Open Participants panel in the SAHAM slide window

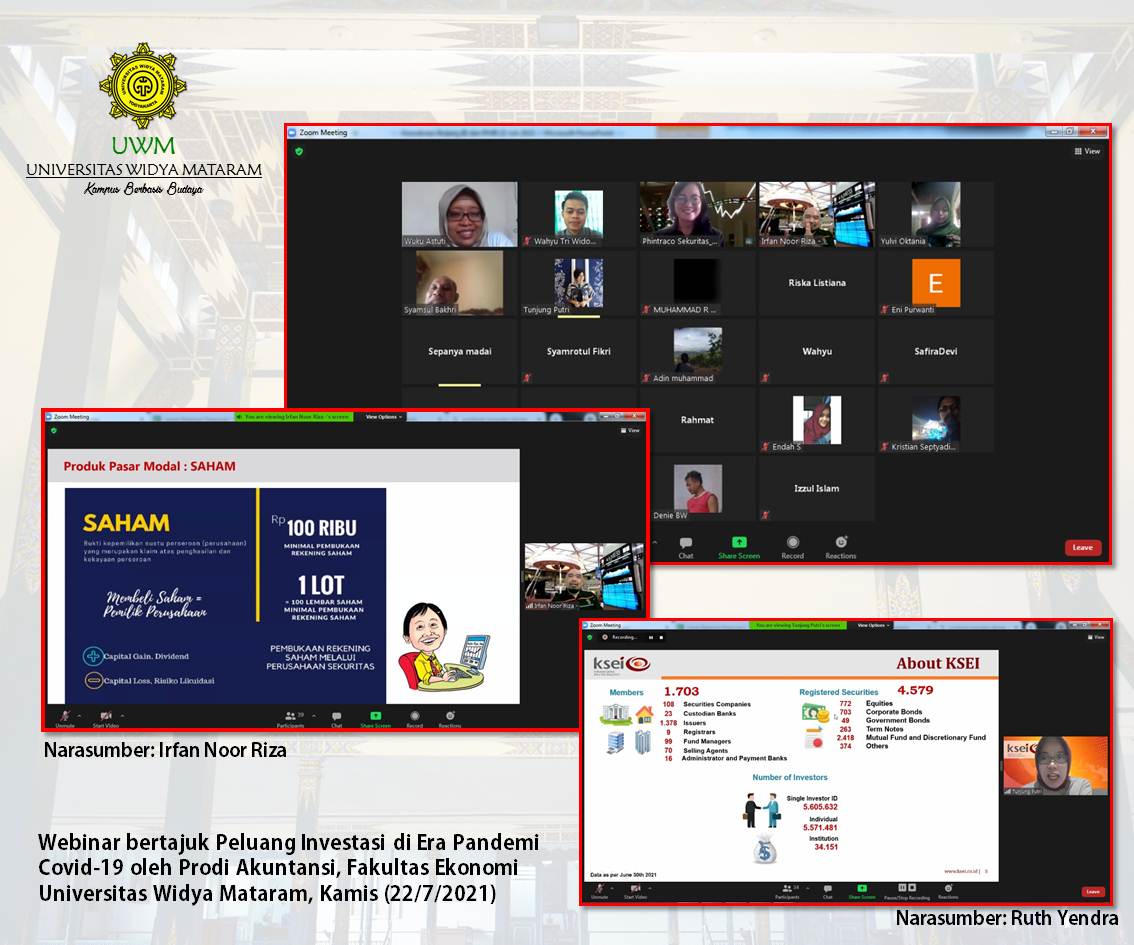tap(293, 718)
